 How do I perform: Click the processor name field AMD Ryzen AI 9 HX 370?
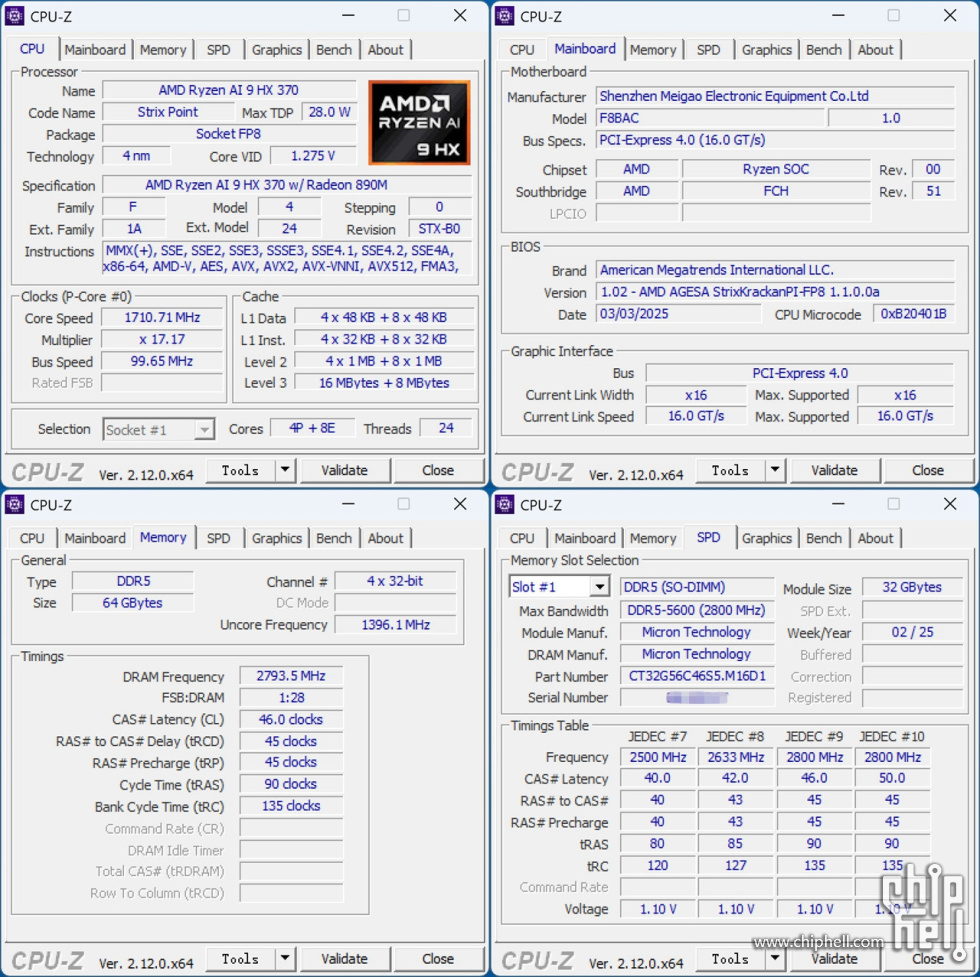(229, 90)
